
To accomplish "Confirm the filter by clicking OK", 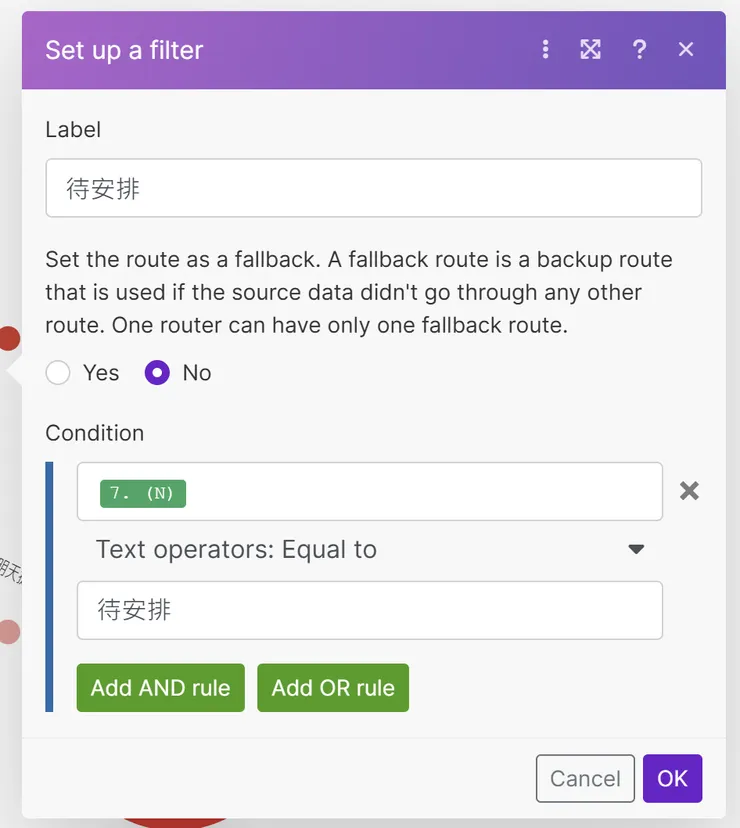I will pyautogui.click(x=672, y=778).
